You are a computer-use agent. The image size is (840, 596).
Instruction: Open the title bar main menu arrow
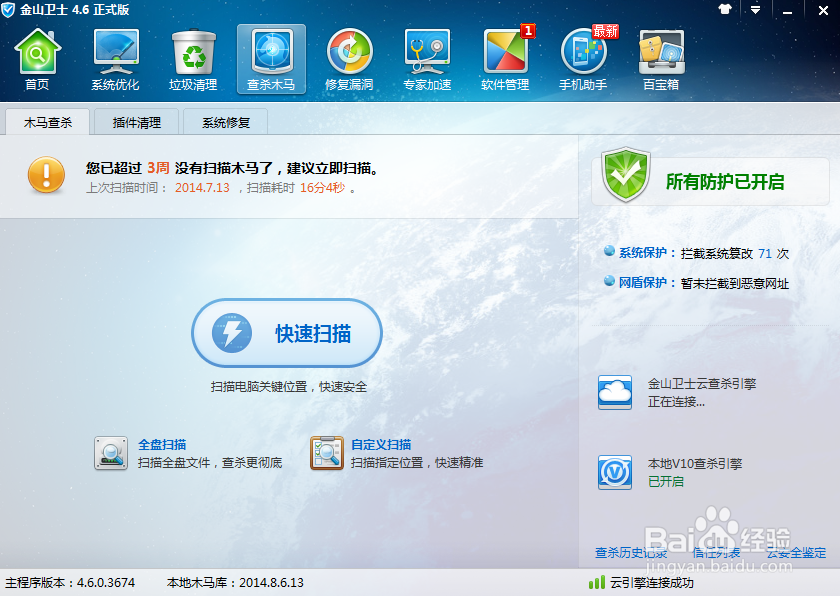pyautogui.click(x=755, y=10)
